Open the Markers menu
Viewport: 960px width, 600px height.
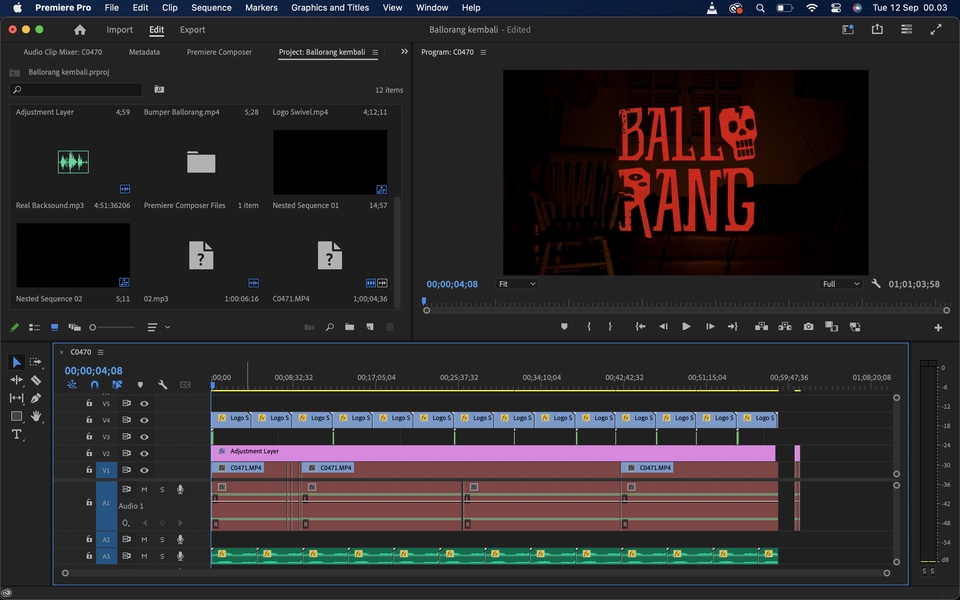coord(261,7)
